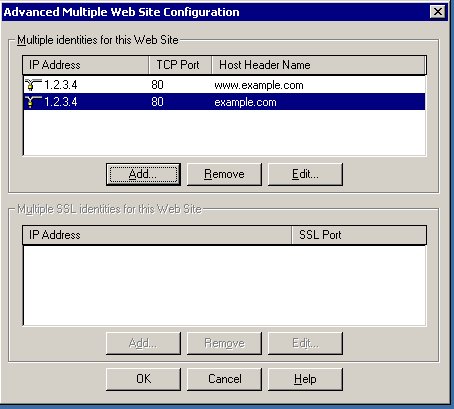This screenshot has width=454, height=409.
Task: Close the dialog using the title bar X
Action: pos(438,12)
